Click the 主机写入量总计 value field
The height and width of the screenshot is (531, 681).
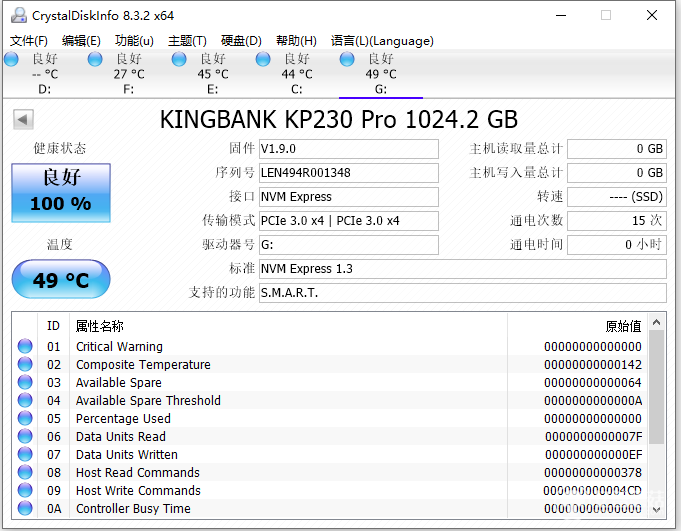(617, 173)
